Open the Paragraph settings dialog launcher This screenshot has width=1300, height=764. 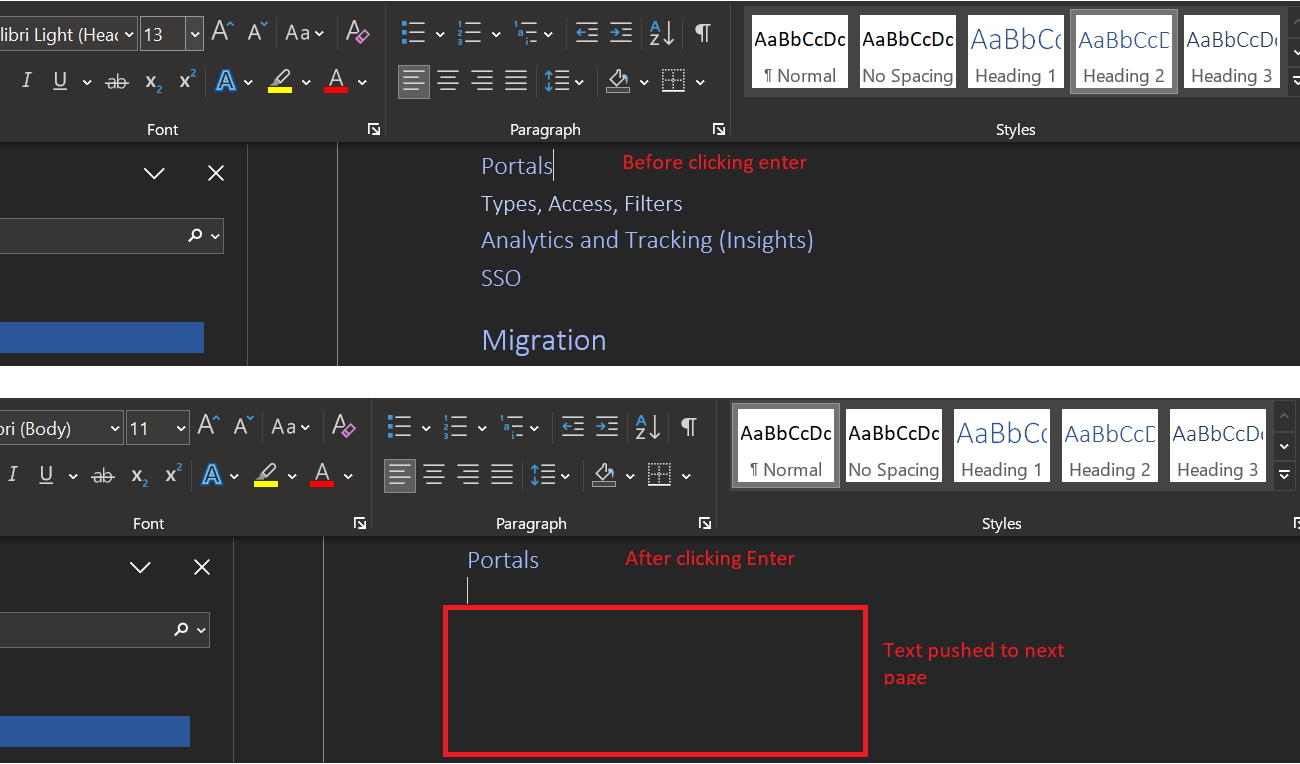coord(719,129)
